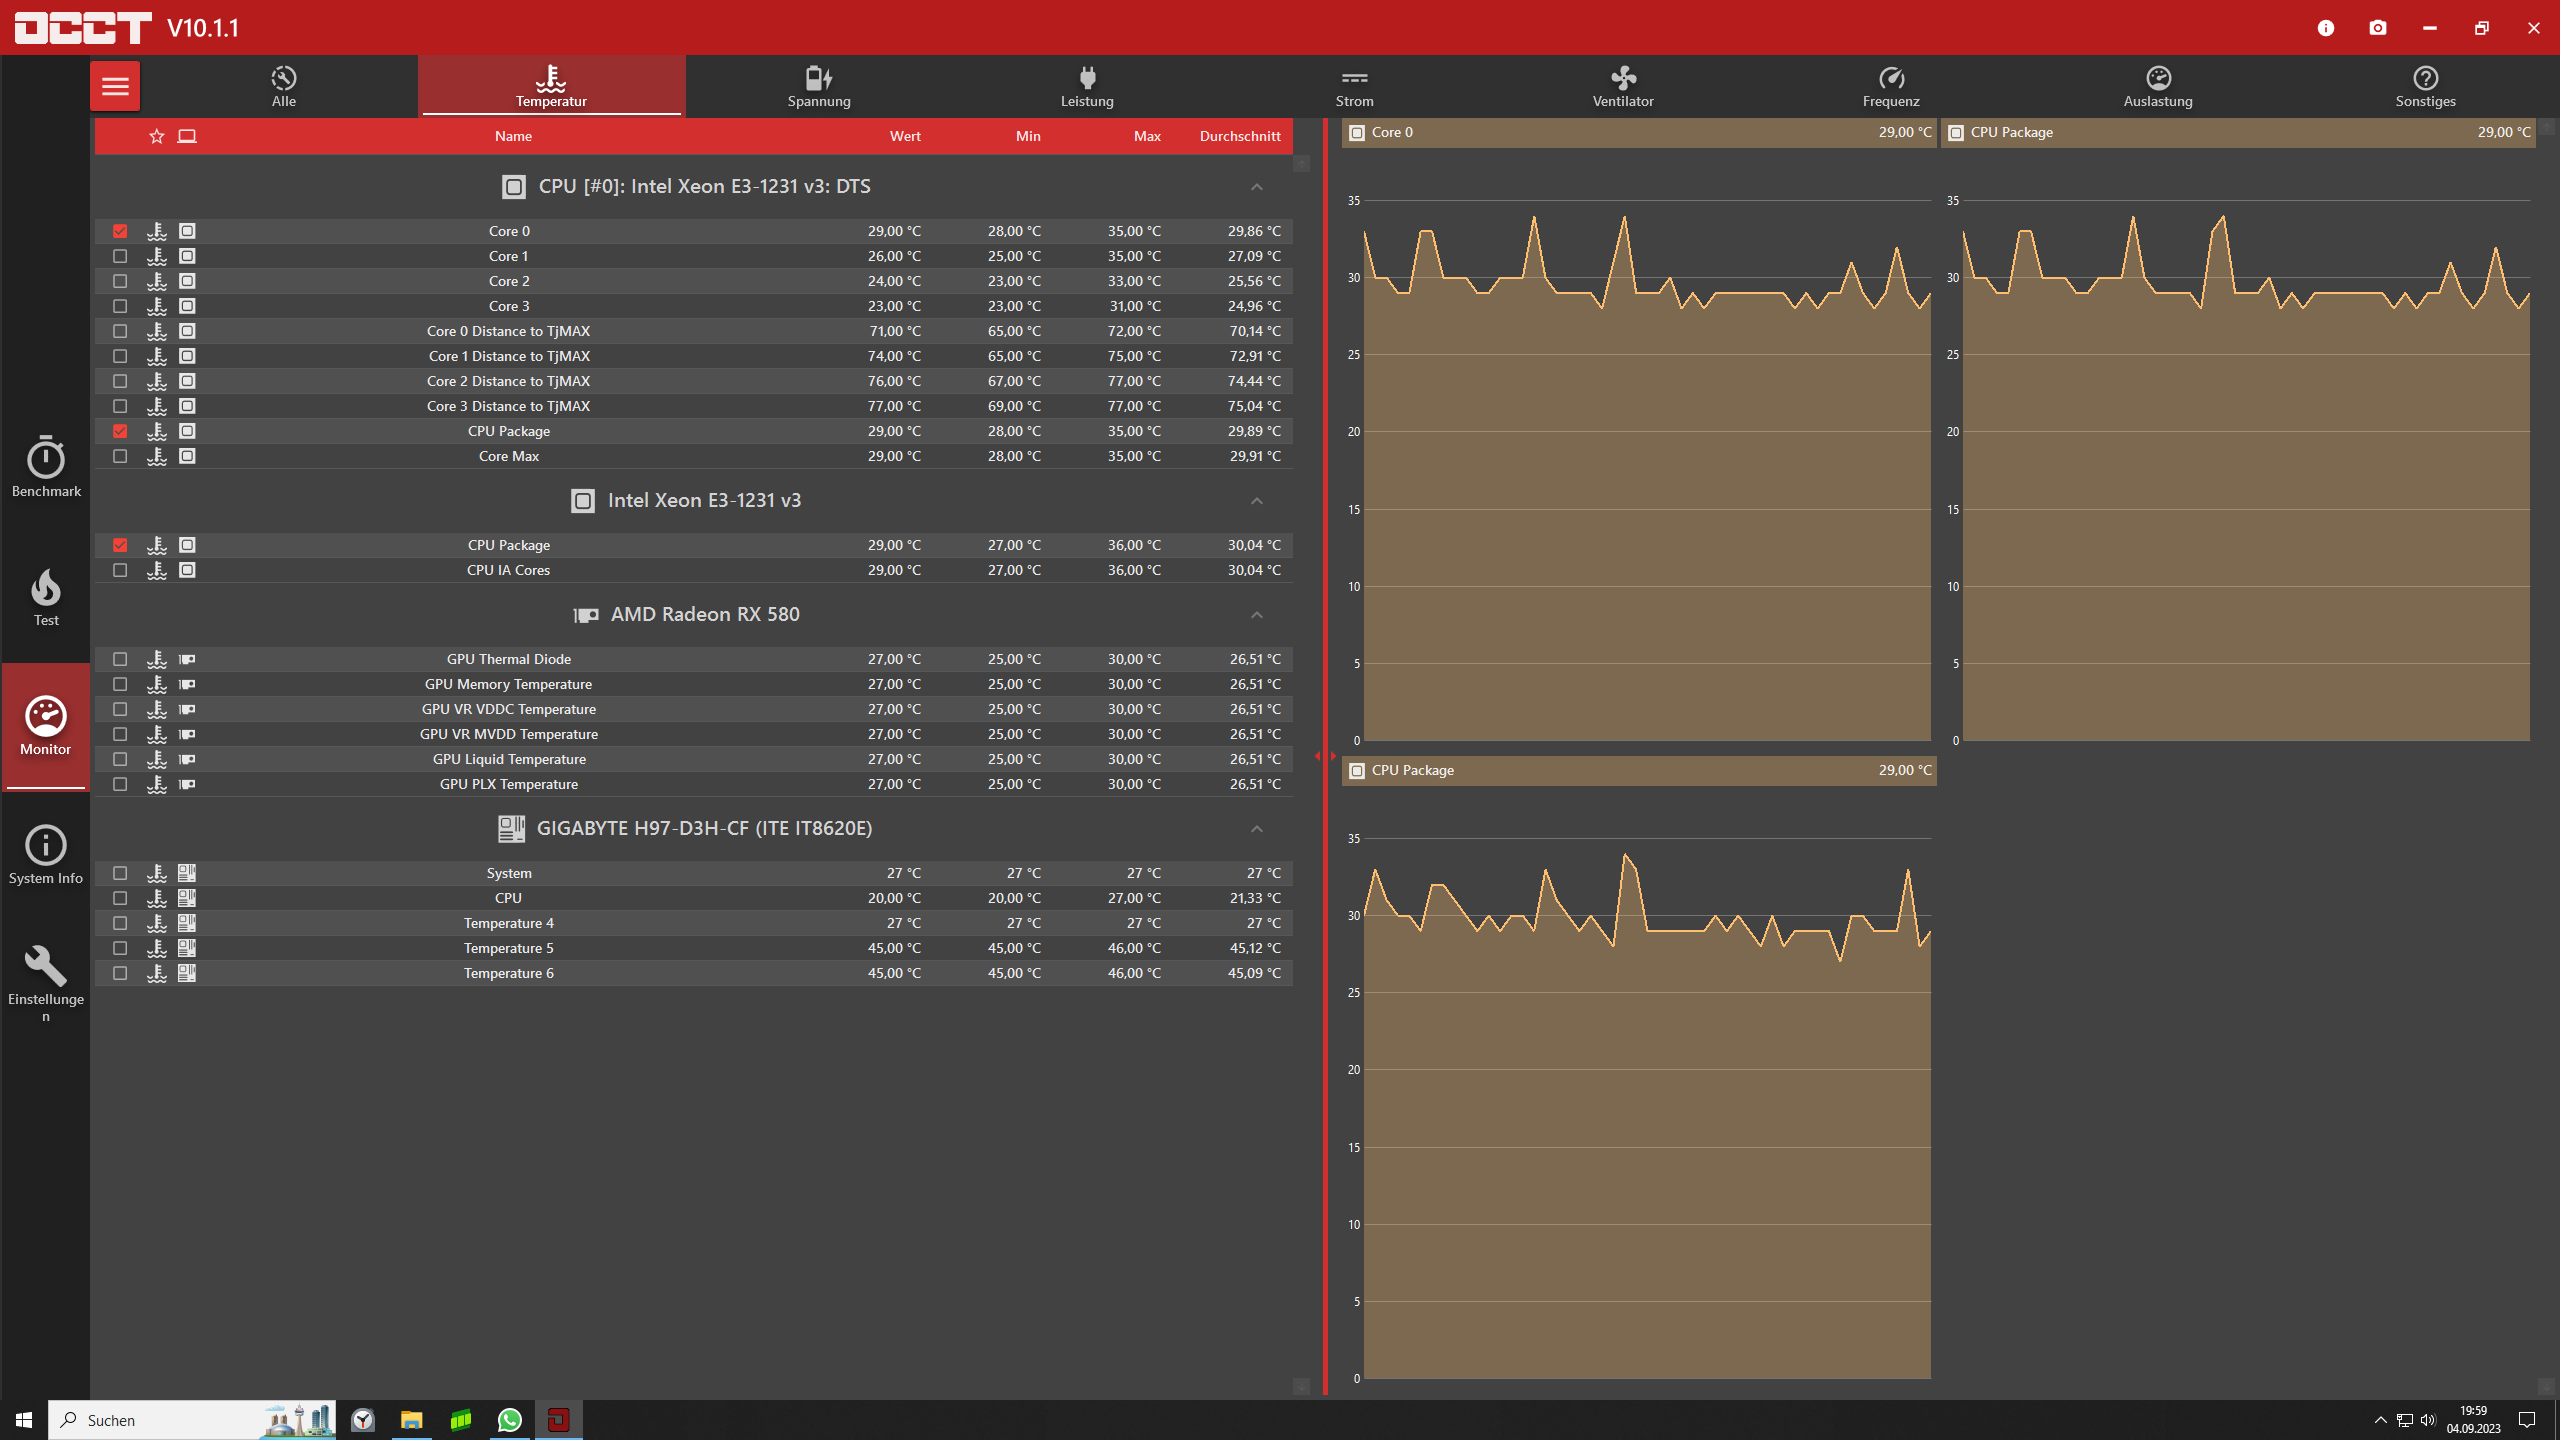Collapse the CPU [#0] Intel Xeon DTS group
Screen dimensions: 2560x1440
click(x=1257, y=187)
